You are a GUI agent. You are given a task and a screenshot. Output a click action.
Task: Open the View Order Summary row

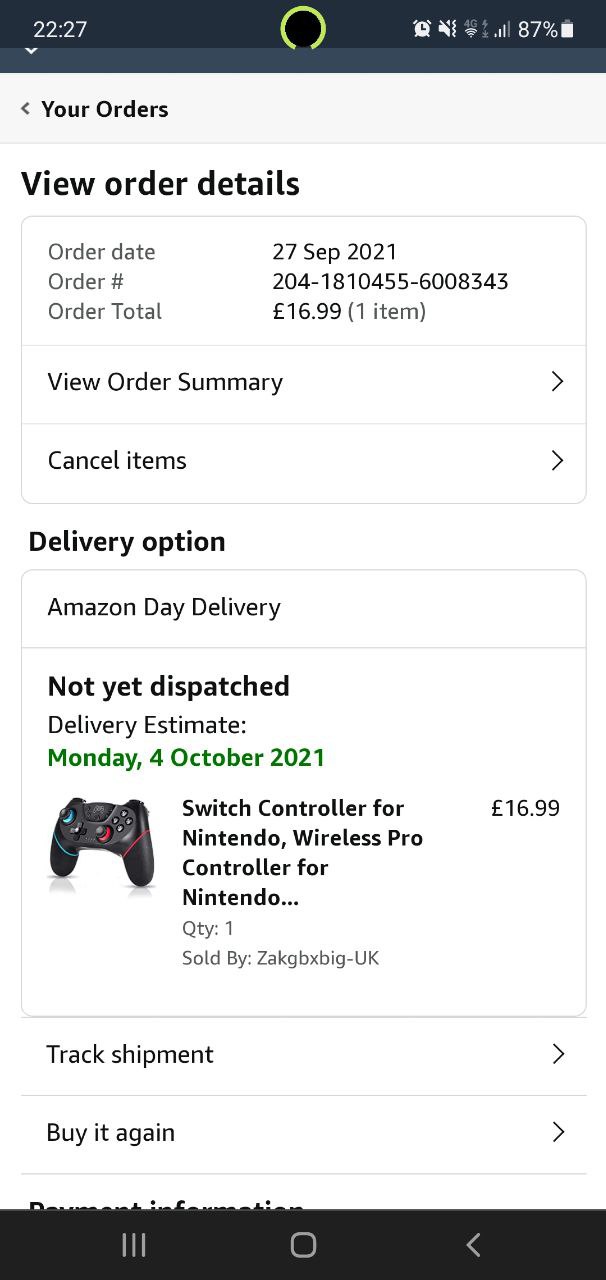click(x=166, y=382)
